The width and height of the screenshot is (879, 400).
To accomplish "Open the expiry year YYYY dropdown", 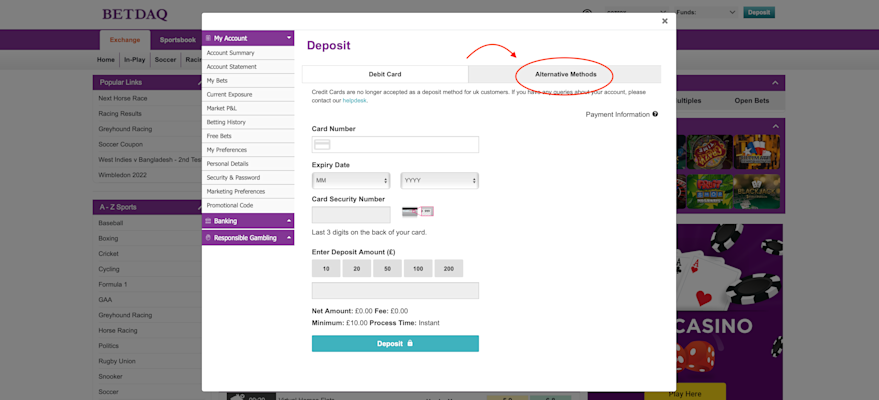I will tap(440, 181).
